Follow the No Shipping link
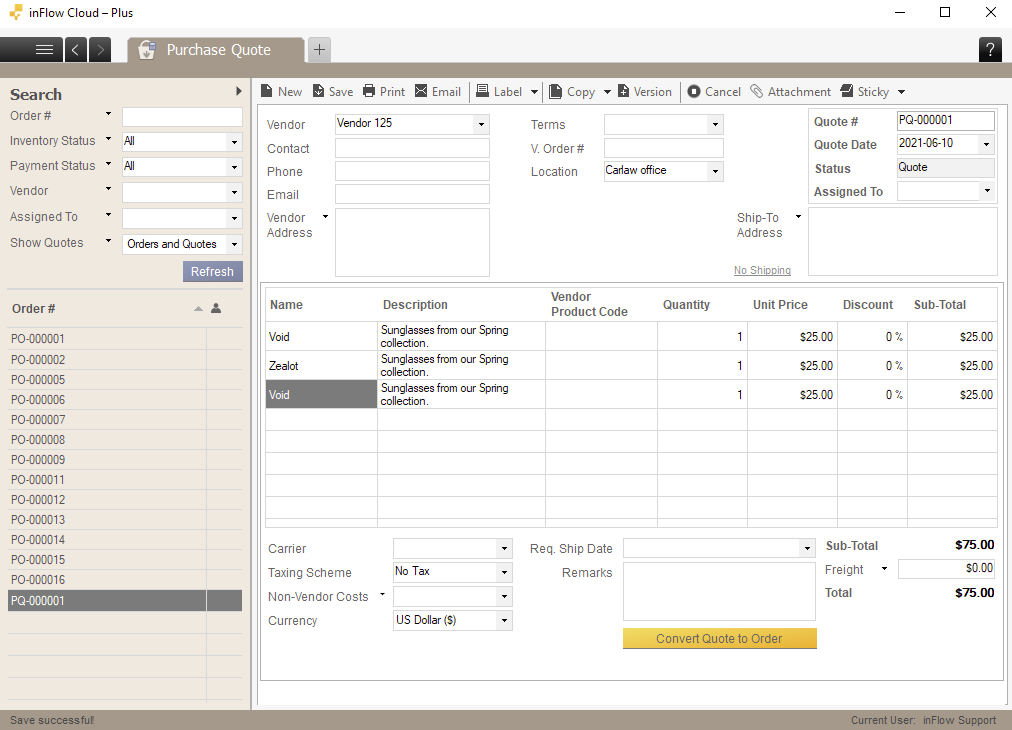This screenshot has height=730, width=1012. click(762, 270)
